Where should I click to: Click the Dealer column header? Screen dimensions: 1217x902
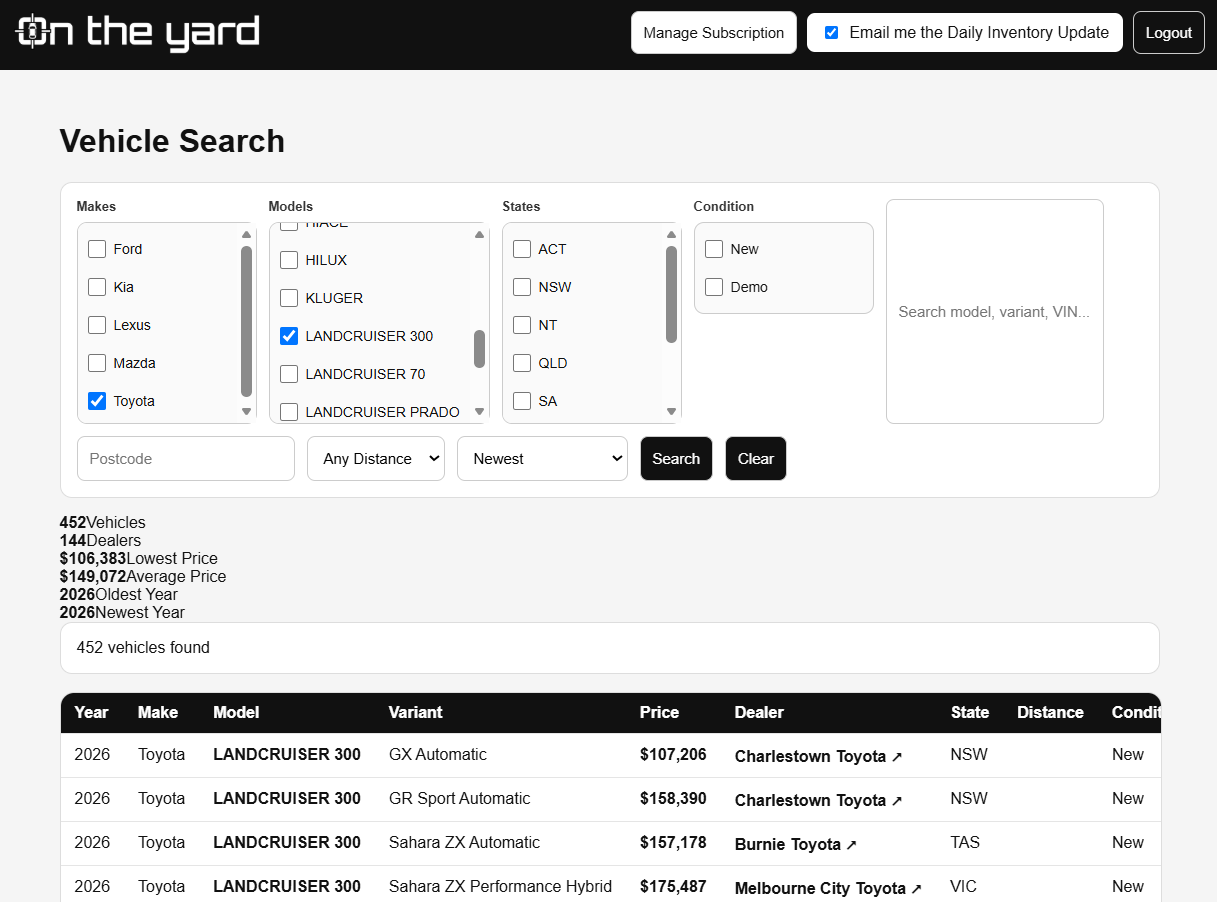coord(759,712)
